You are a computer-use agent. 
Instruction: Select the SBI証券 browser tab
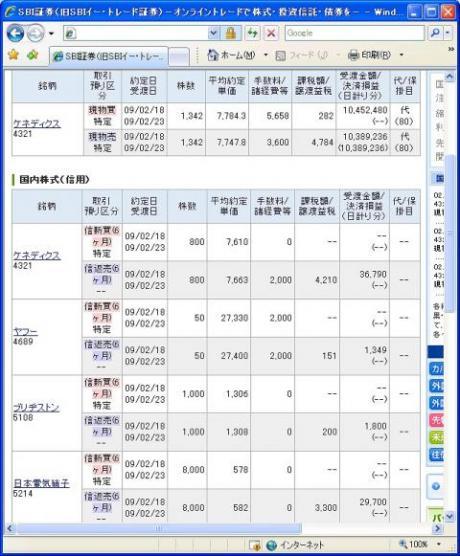(109, 56)
